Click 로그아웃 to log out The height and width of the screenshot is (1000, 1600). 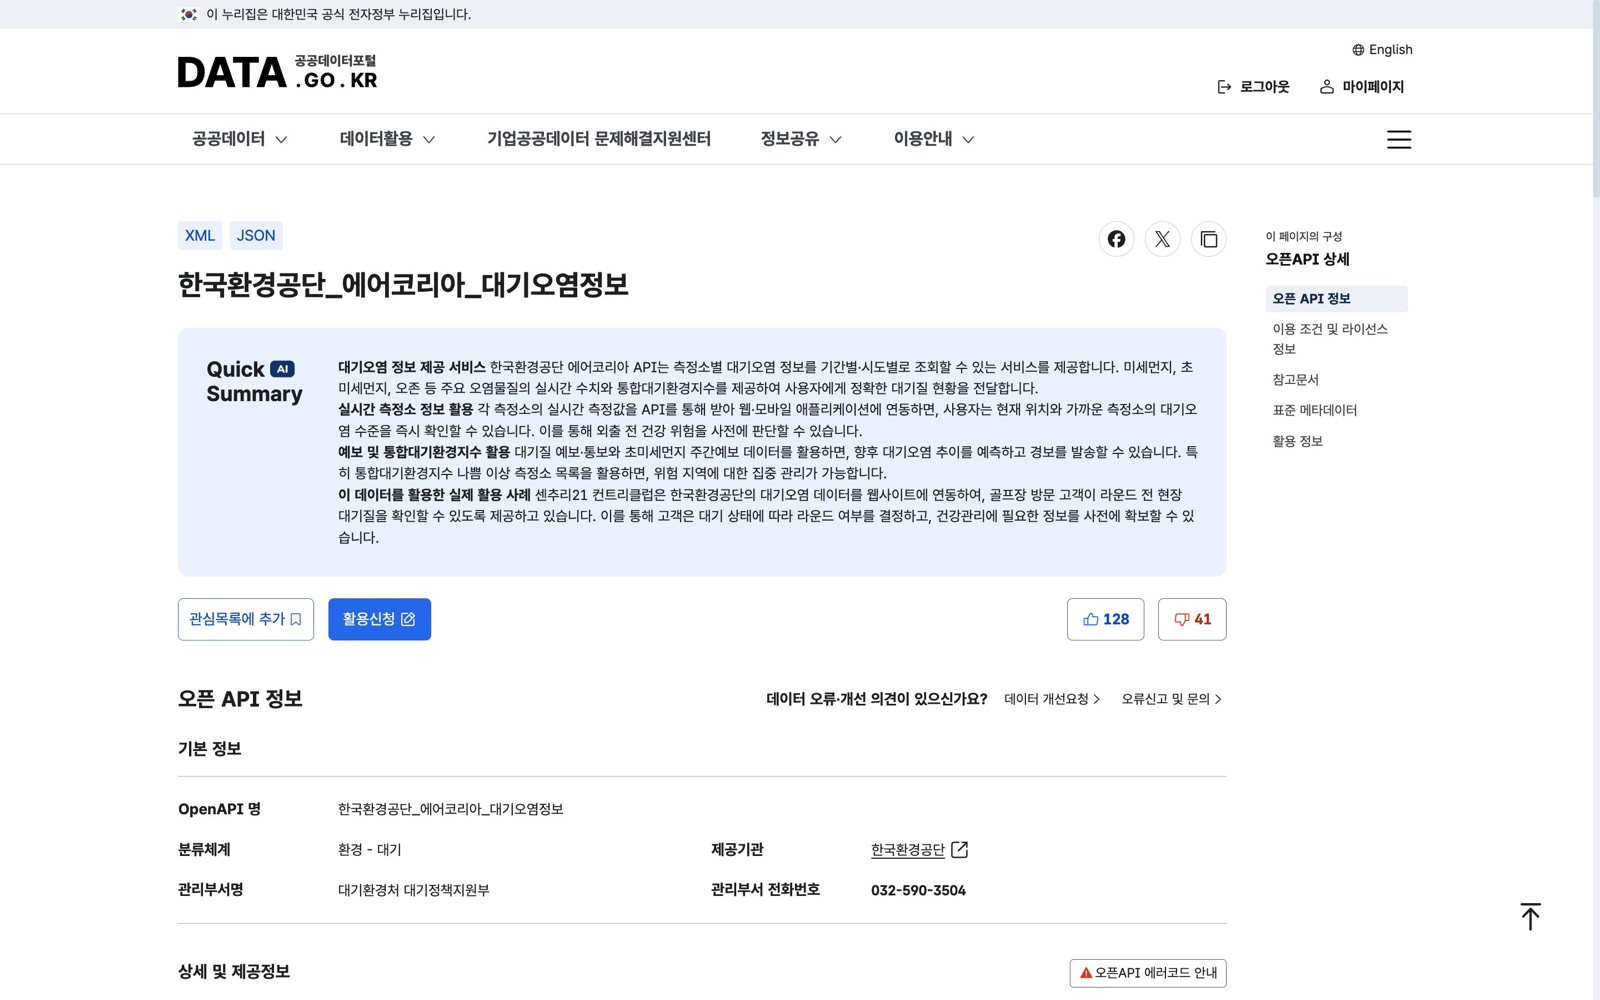(1253, 87)
